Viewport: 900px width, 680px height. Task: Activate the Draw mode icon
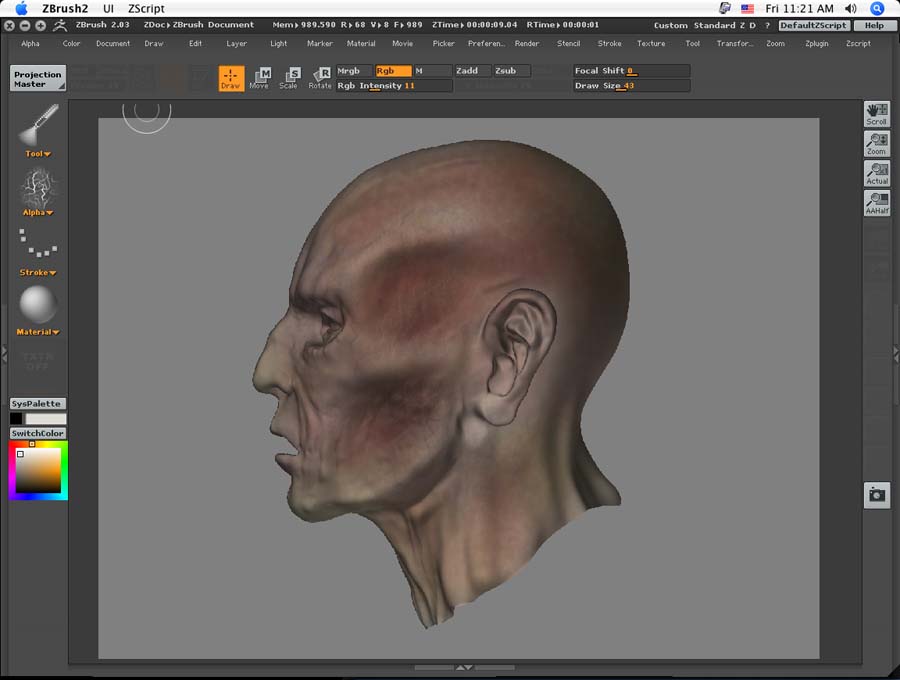[x=231, y=78]
